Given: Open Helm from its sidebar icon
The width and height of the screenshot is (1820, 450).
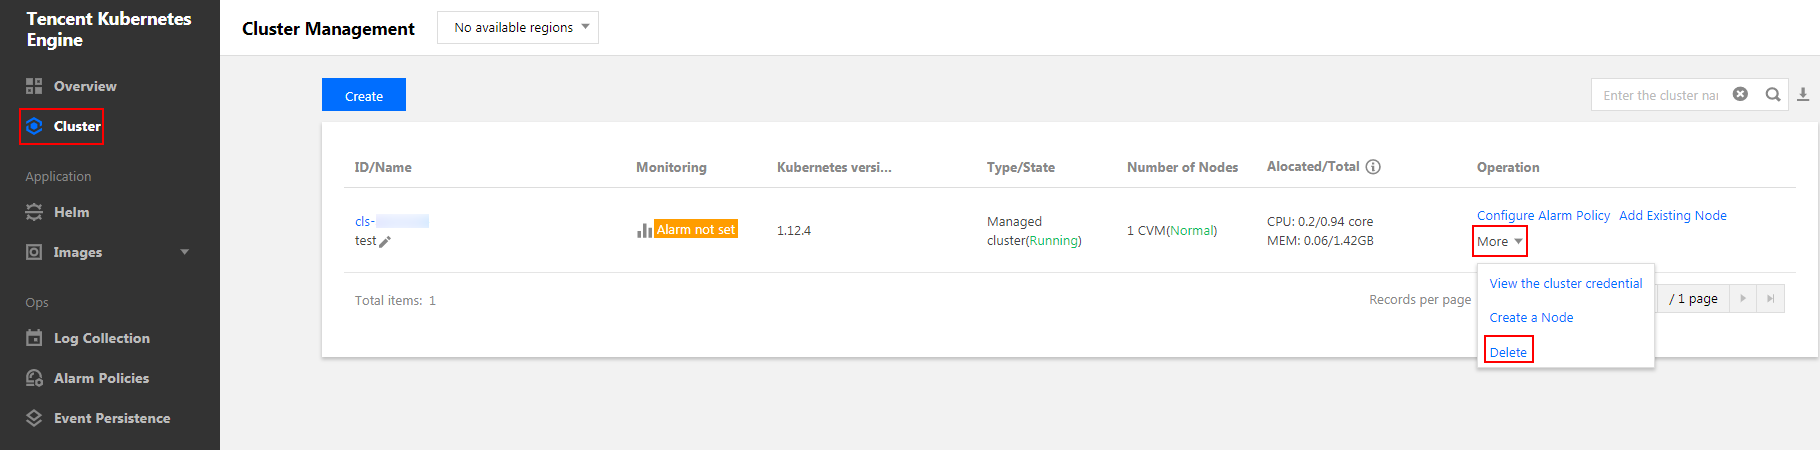Looking at the screenshot, I should [x=34, y=212].
